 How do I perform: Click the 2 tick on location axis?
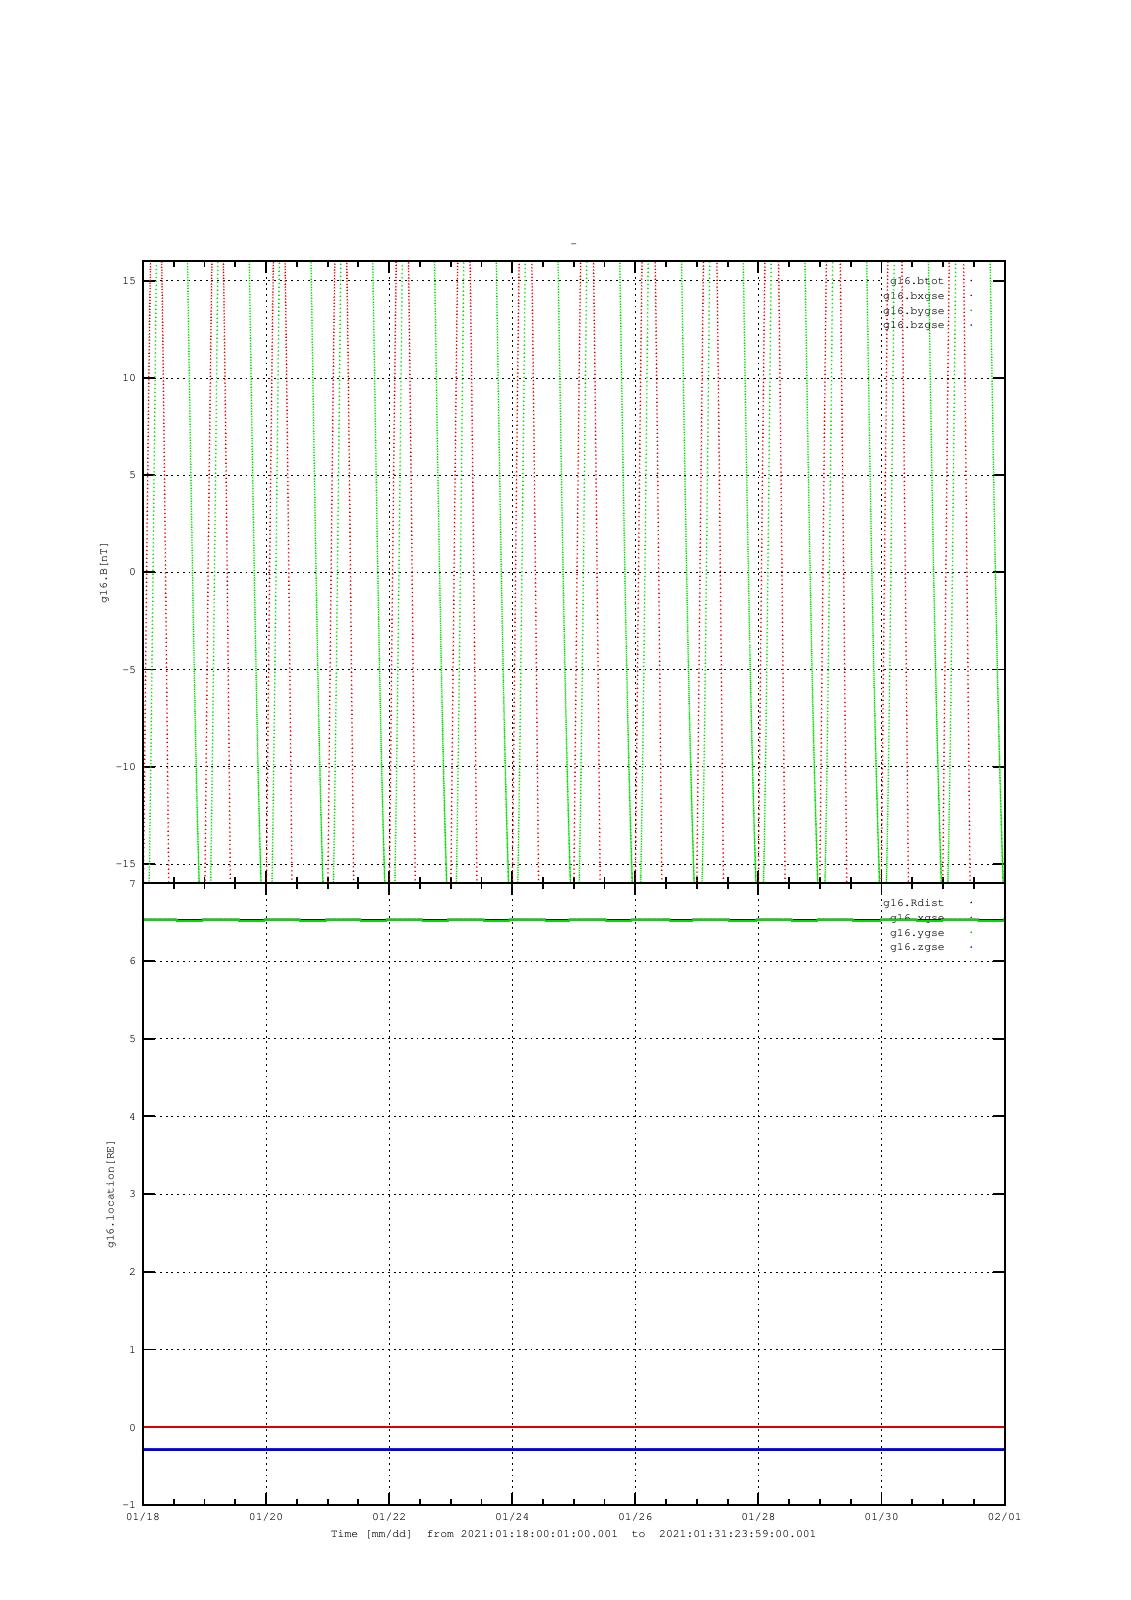(x=132, y=1272)
